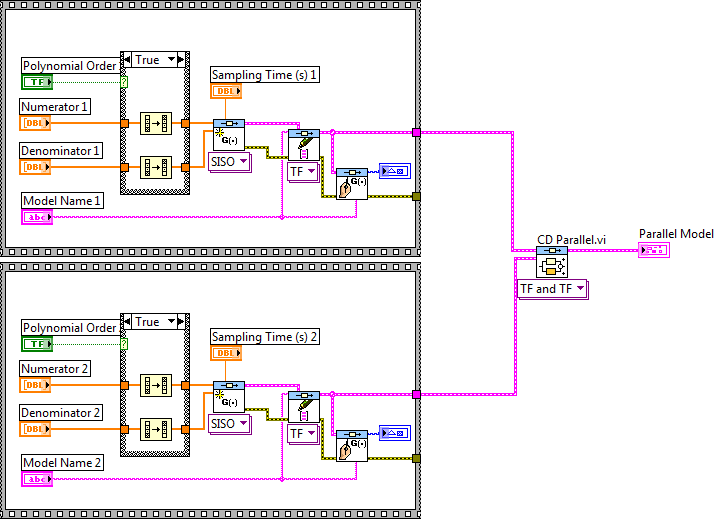Click the Sampling Time (s) 1 label
The height and width of the screenshot is (519, 716).
coord(265,75)
